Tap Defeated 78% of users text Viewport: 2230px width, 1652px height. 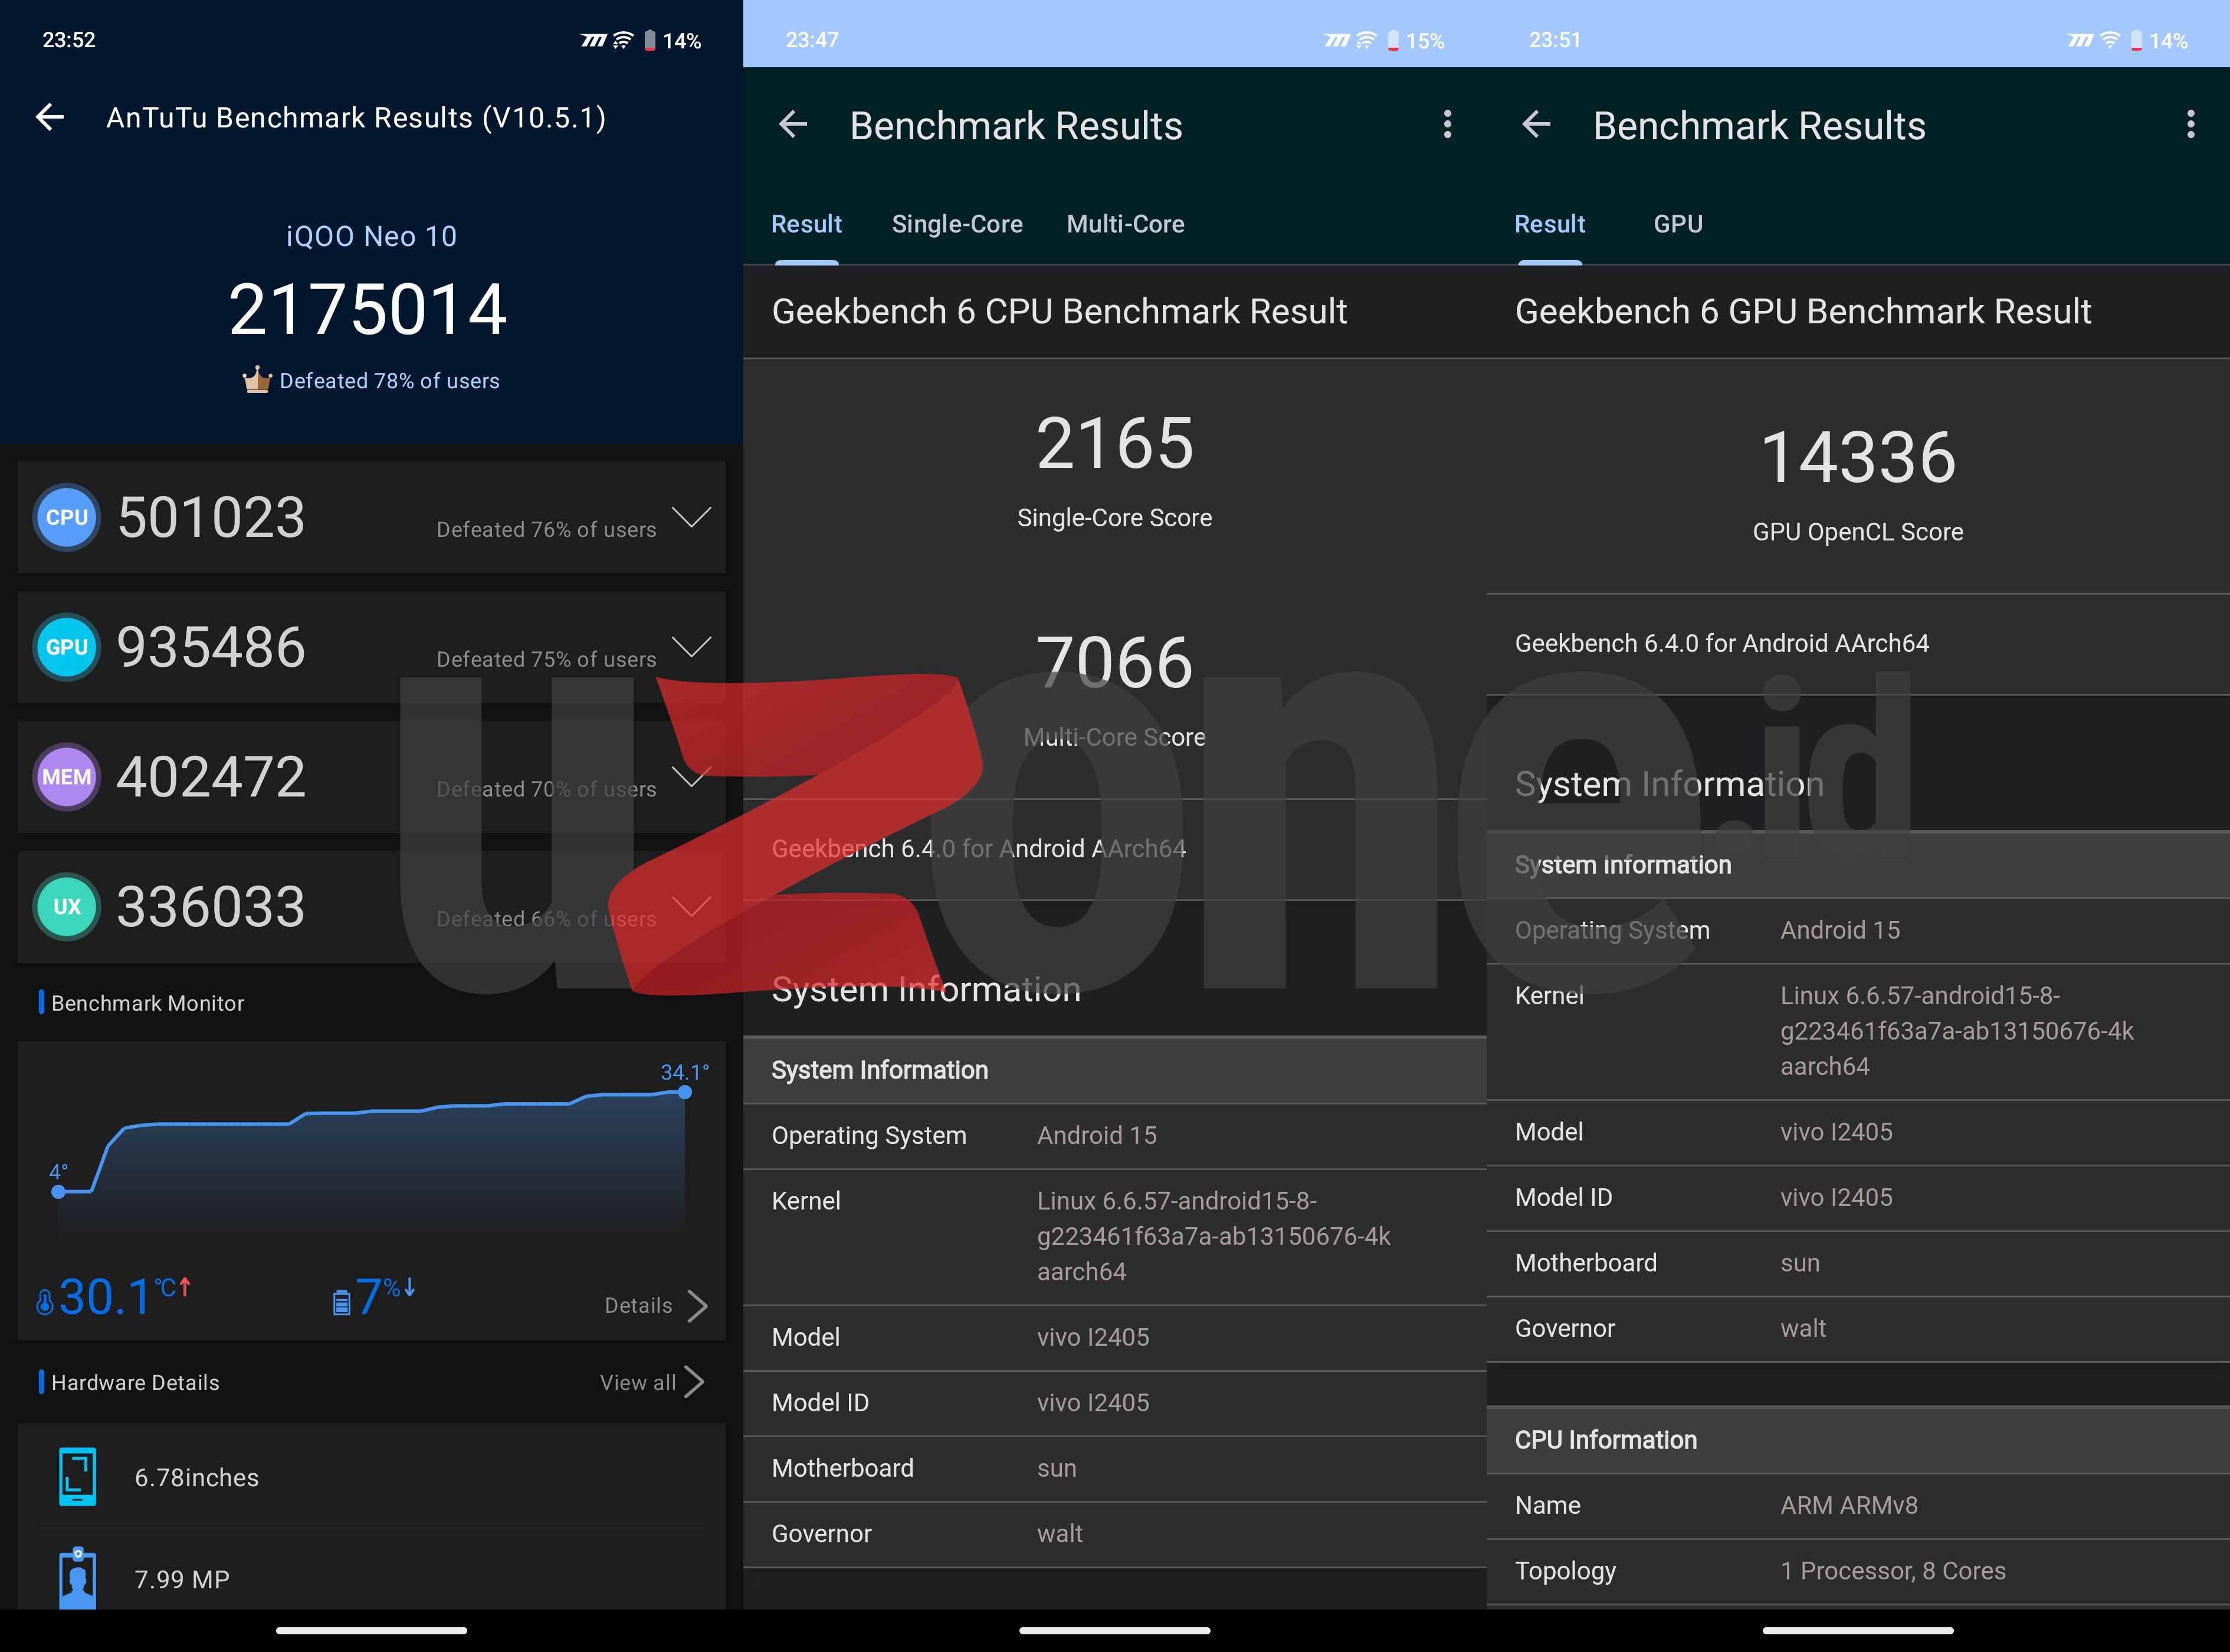[x=389, y=381]
